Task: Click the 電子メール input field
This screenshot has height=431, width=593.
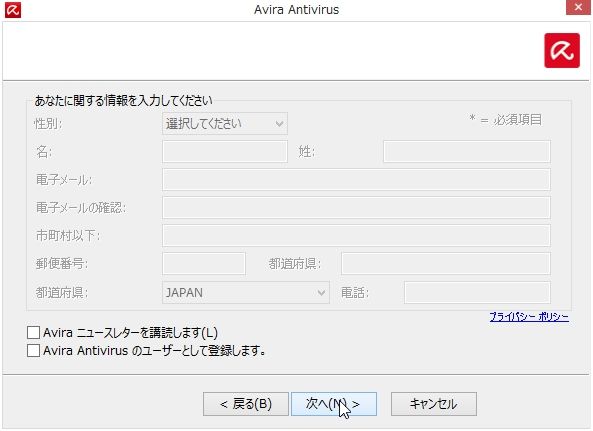Action: [356, 180]
